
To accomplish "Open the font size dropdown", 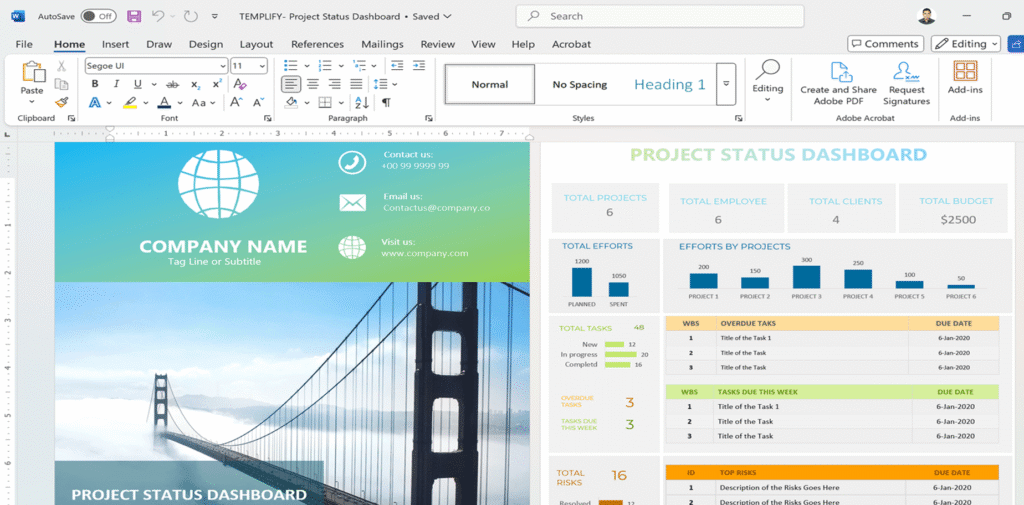I will [x=249, y=65].
